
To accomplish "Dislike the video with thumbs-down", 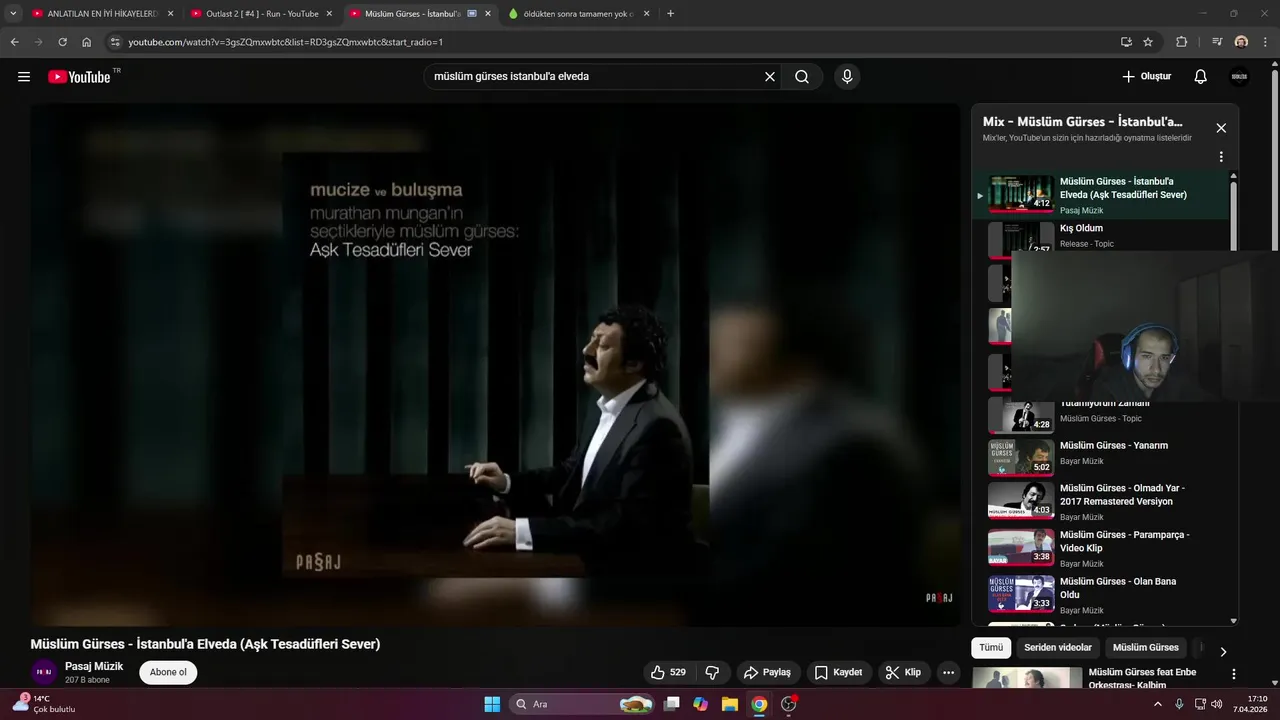I will coord(713,672).
